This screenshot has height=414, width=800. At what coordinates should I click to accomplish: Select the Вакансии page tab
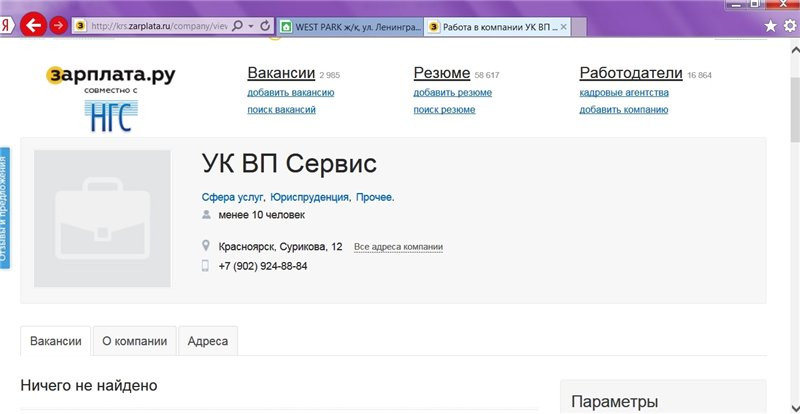point(56,341)
